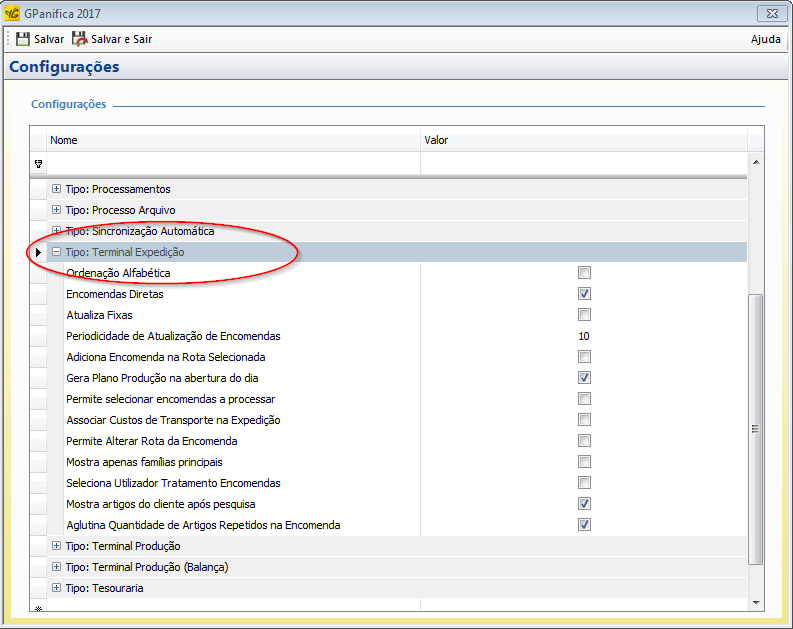Click the vertical scrollbar thumb
This screenshot has height=629, width=793.
click(x=756, y=428)
